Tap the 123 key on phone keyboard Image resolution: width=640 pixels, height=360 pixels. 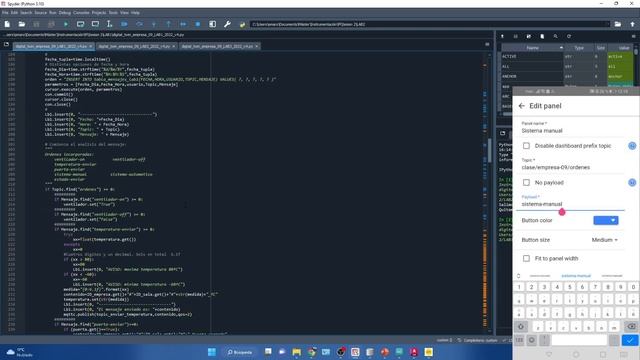(519, 340)
